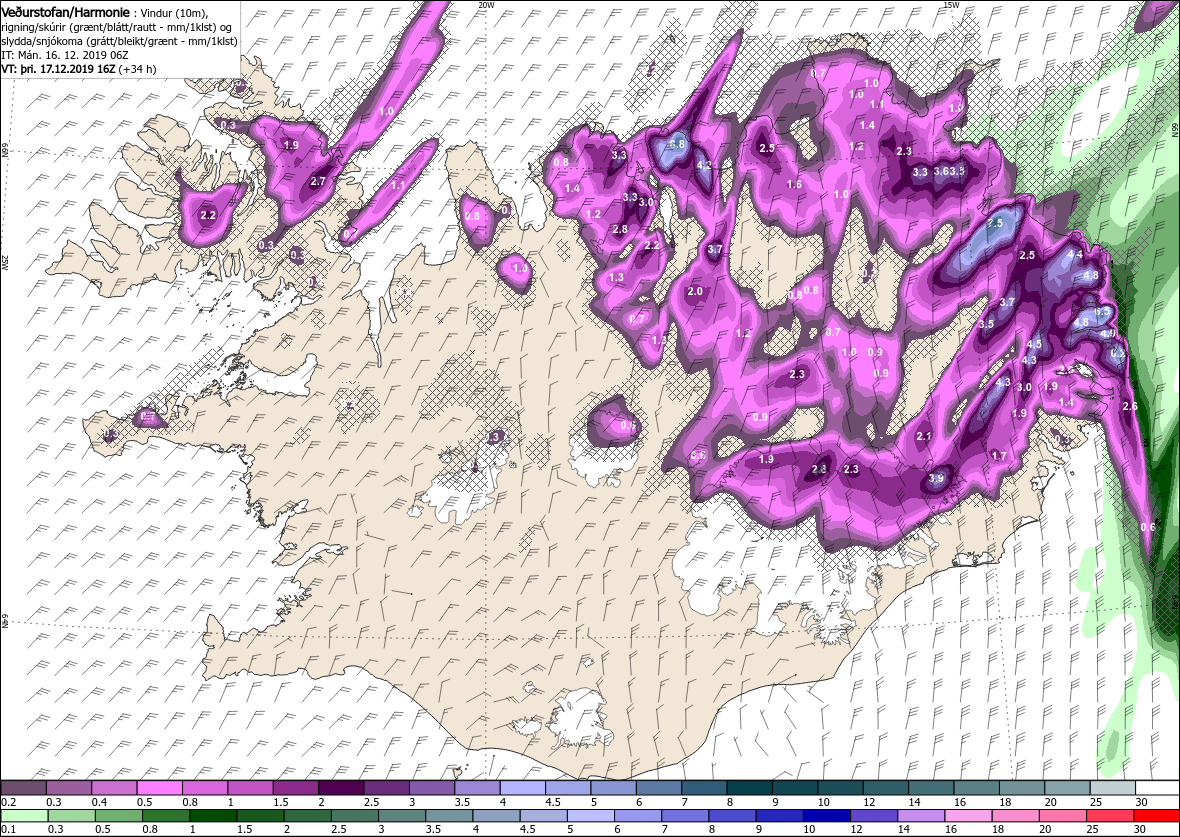Click the 14 label under the lower legend
Screen dimensions: 1180x837
pos(905,831)
